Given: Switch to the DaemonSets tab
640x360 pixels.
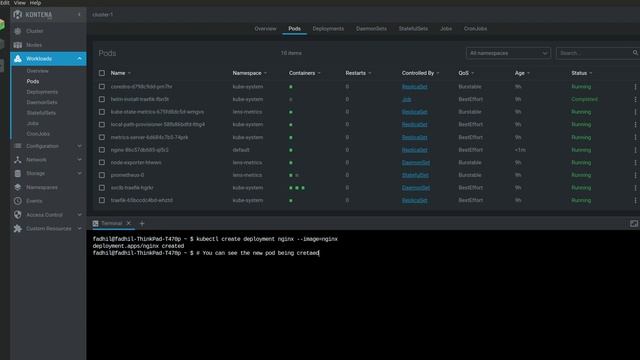Looking at the screenshot, I should click(371, 29).
